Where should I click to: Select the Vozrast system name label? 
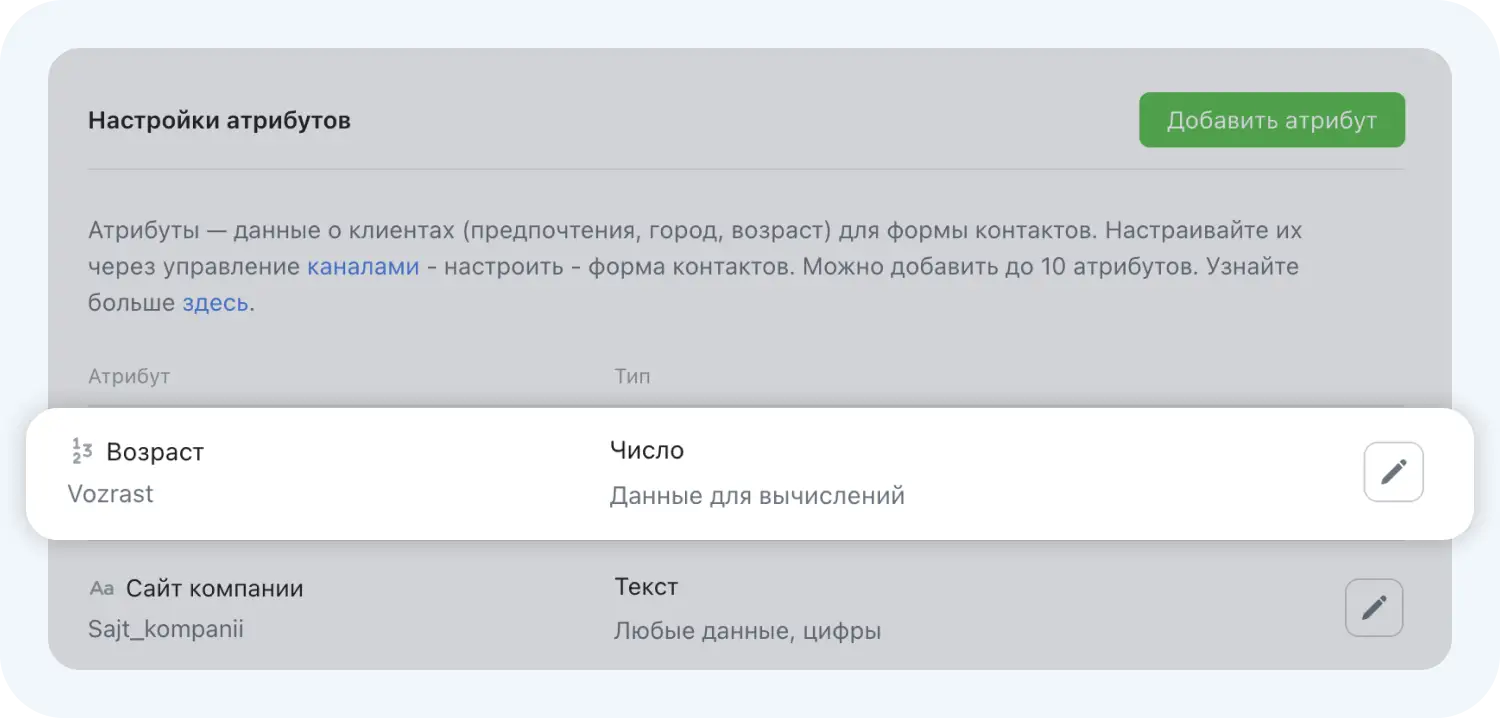(110, 494)
